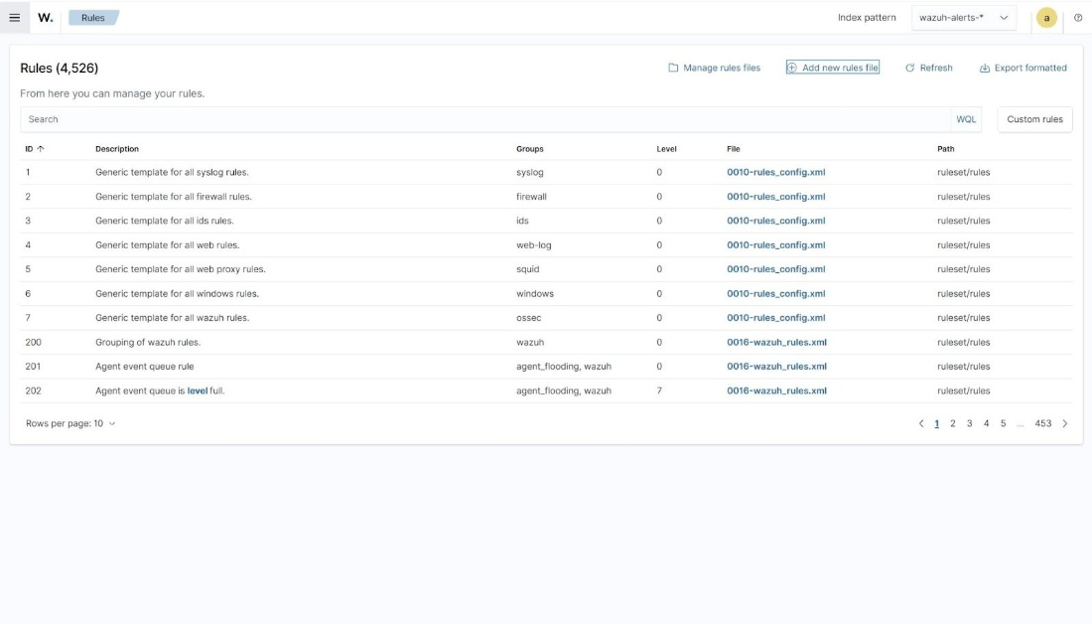
Task: Select current page 1
Action: [937, 423]
